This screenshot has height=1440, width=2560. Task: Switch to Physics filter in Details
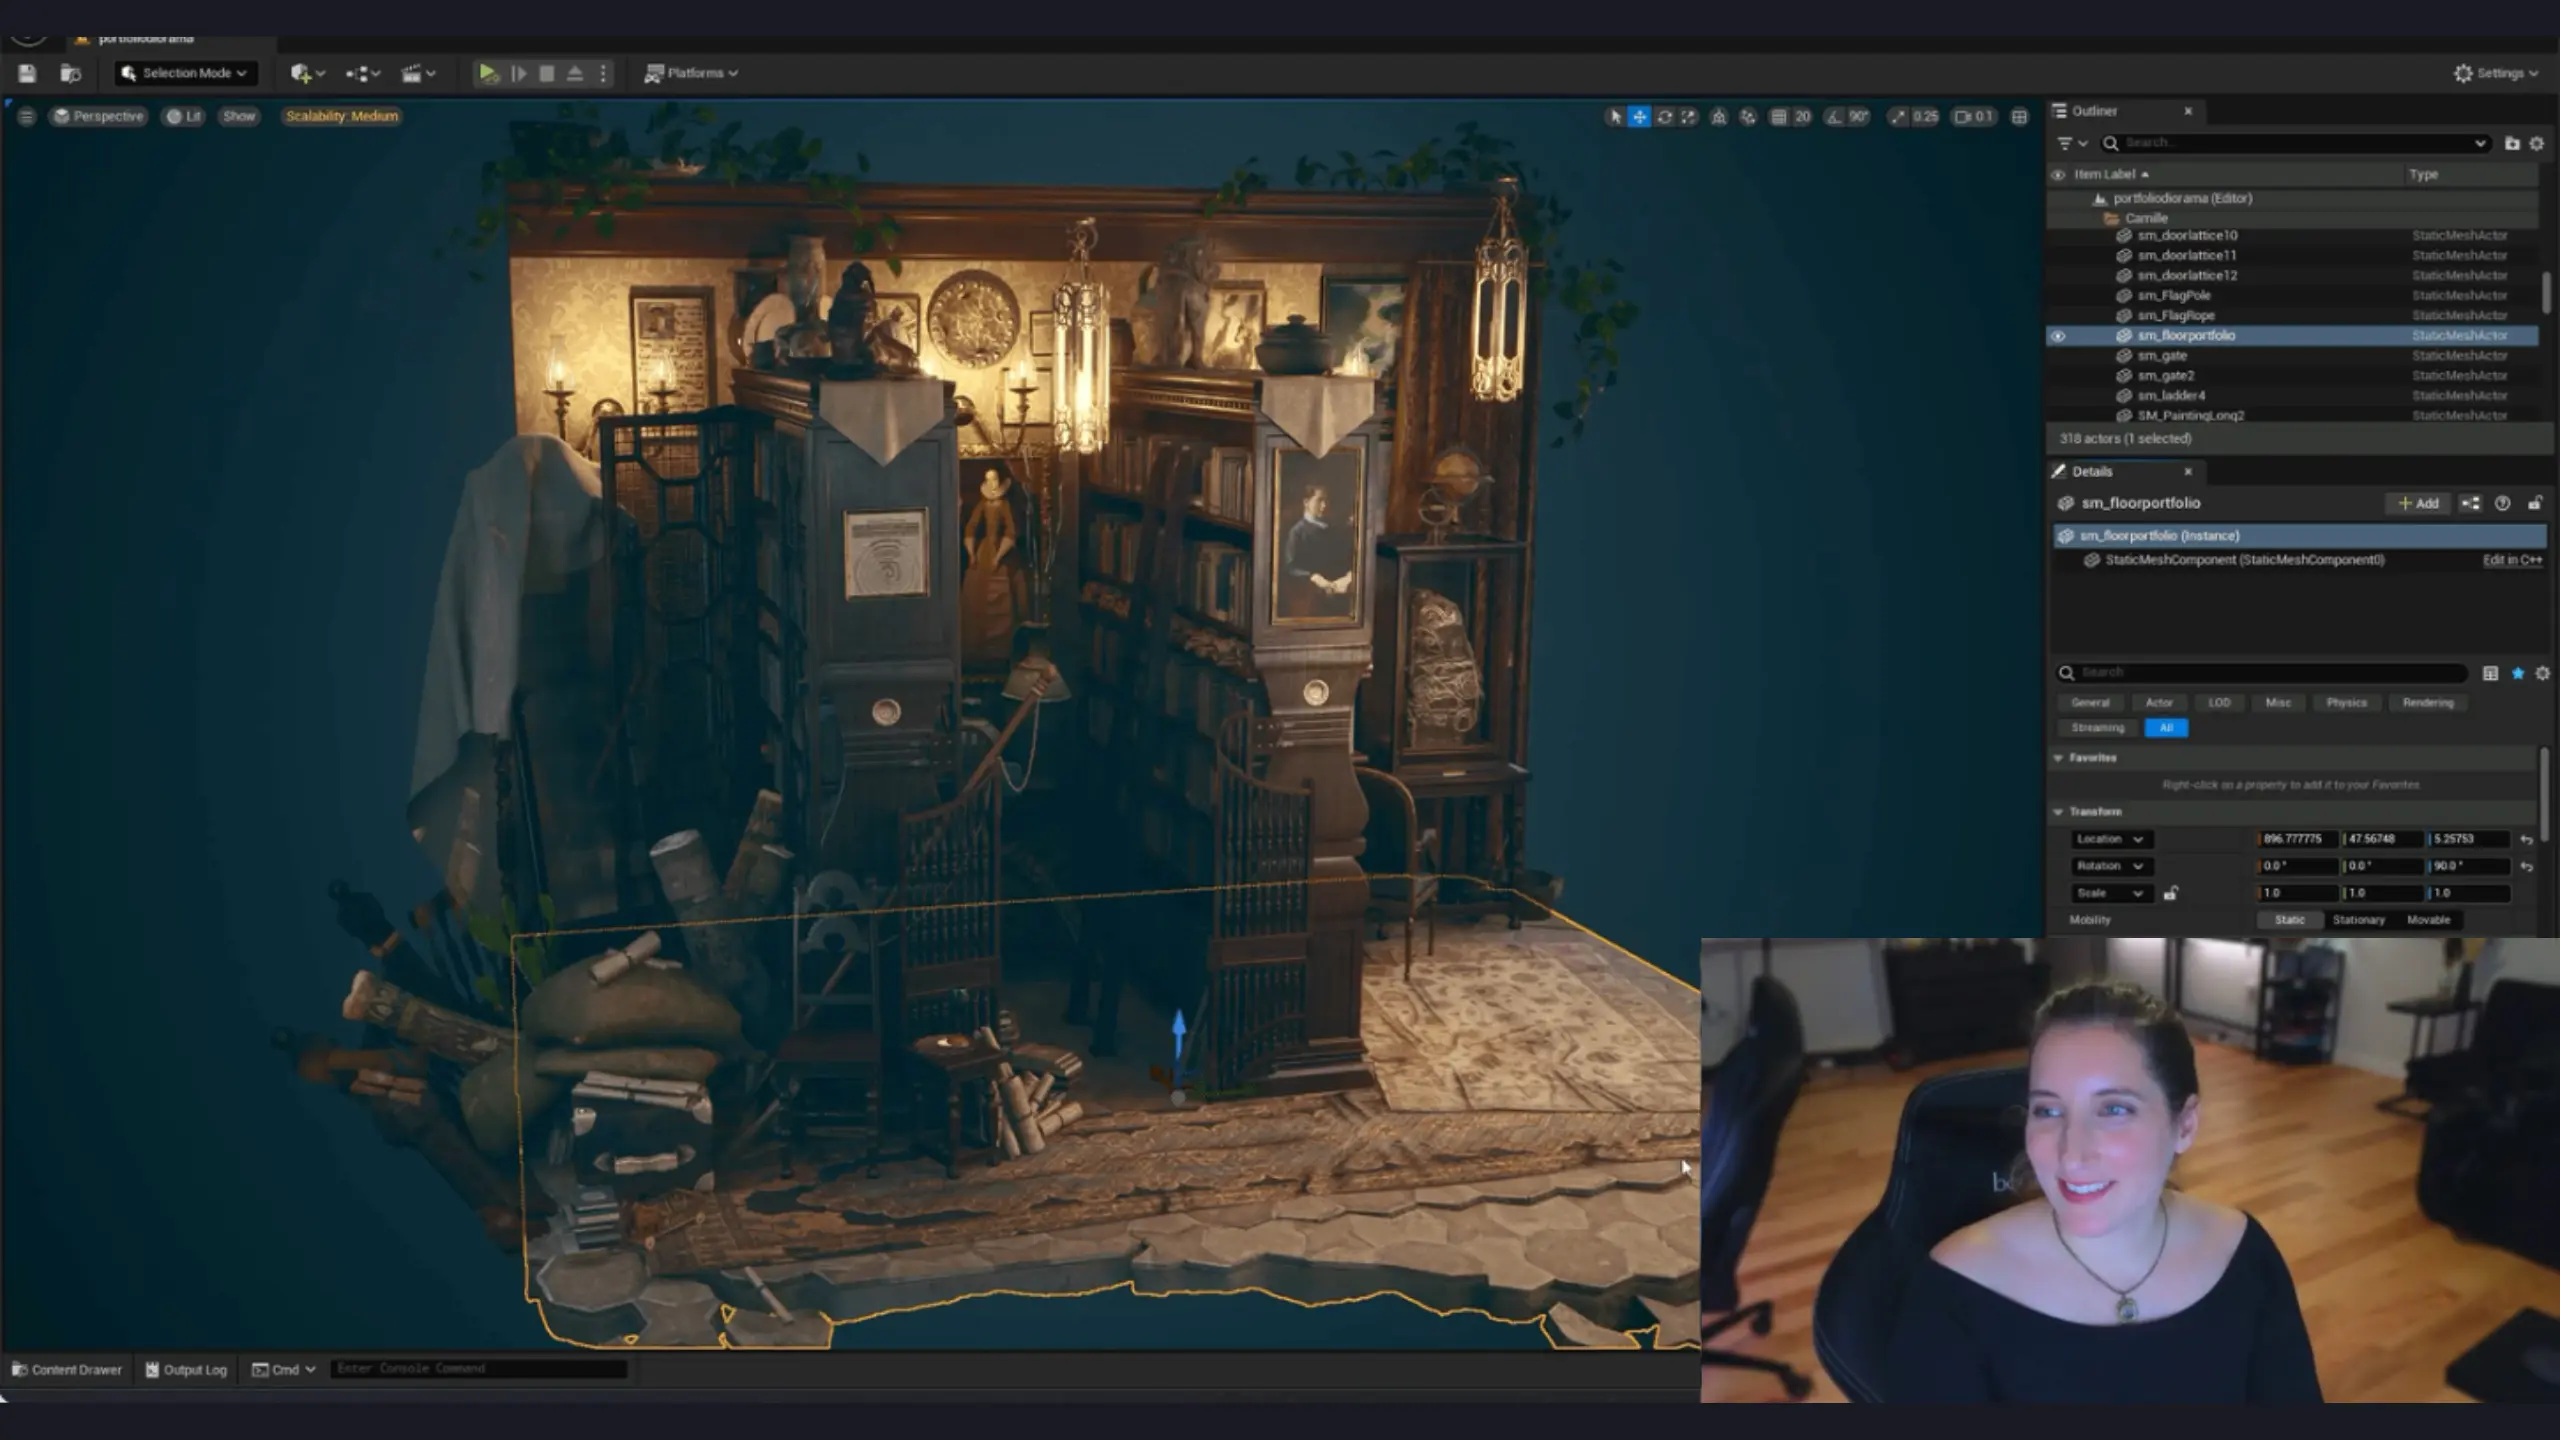(x=2346, y=703)
